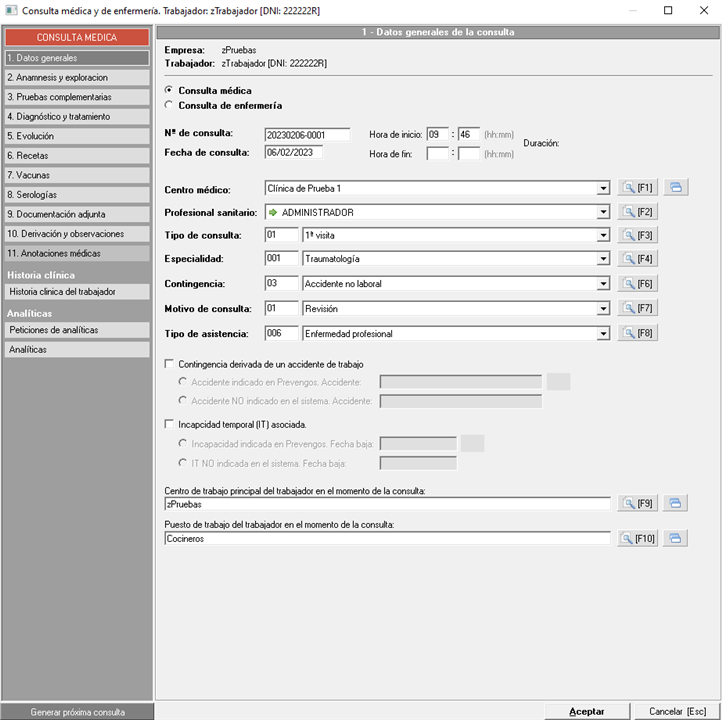Open the card icon beside Puesto de trabajo
Image resolution: width=722 pixels, height=720 pixels.
coord(675,539)
